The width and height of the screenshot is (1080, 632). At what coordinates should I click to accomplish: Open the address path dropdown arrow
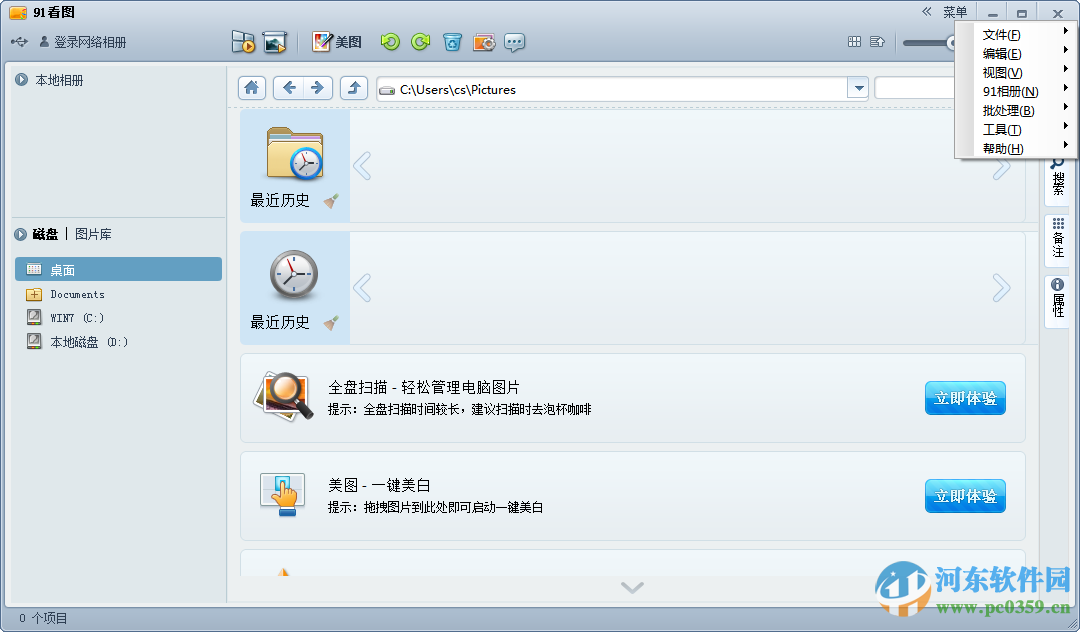858,88
